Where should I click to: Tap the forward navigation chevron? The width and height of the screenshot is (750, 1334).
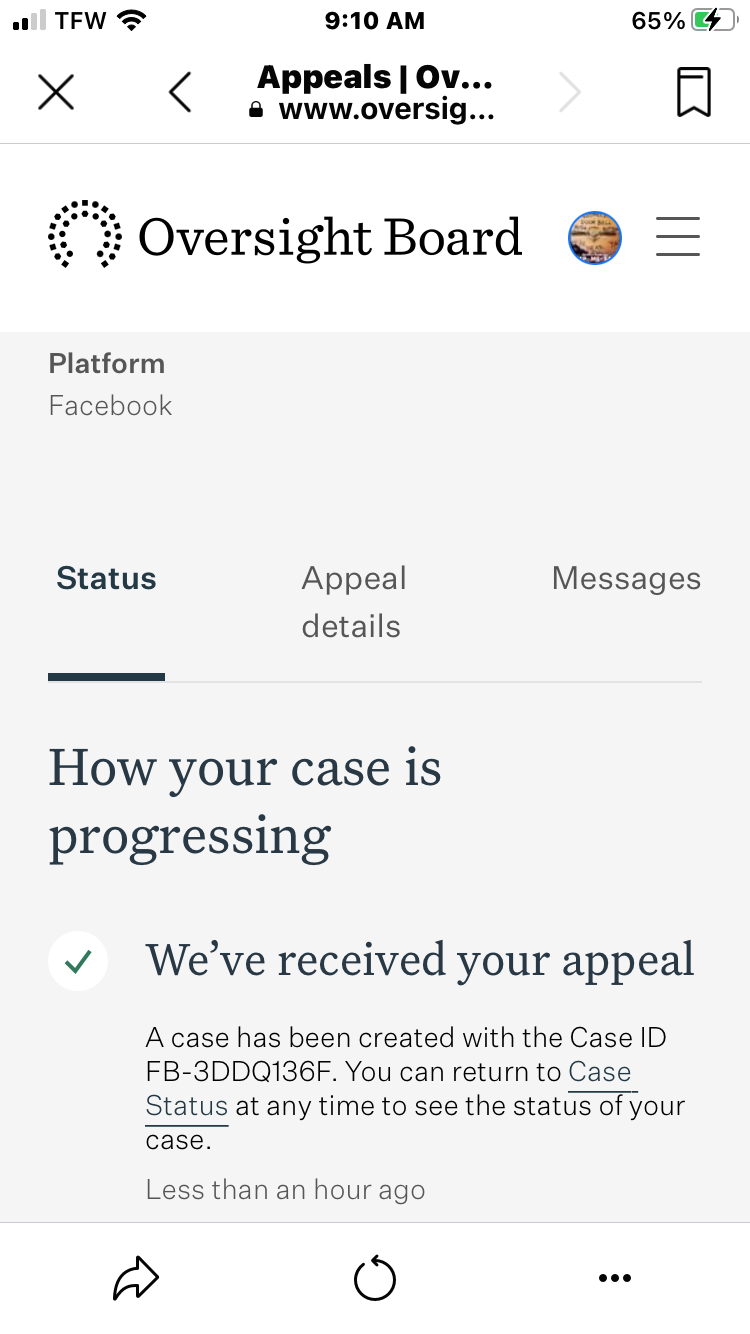569,93
